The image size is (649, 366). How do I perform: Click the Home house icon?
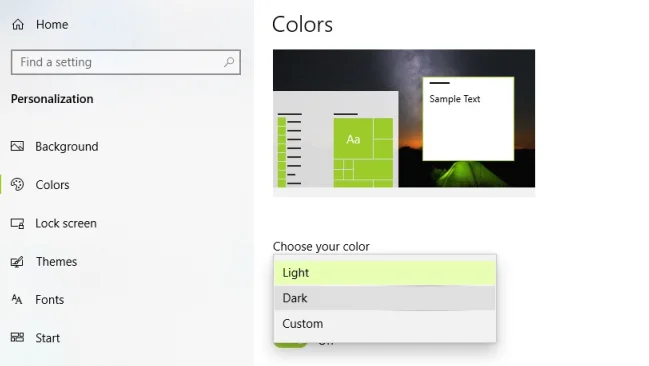pos(18,24)
